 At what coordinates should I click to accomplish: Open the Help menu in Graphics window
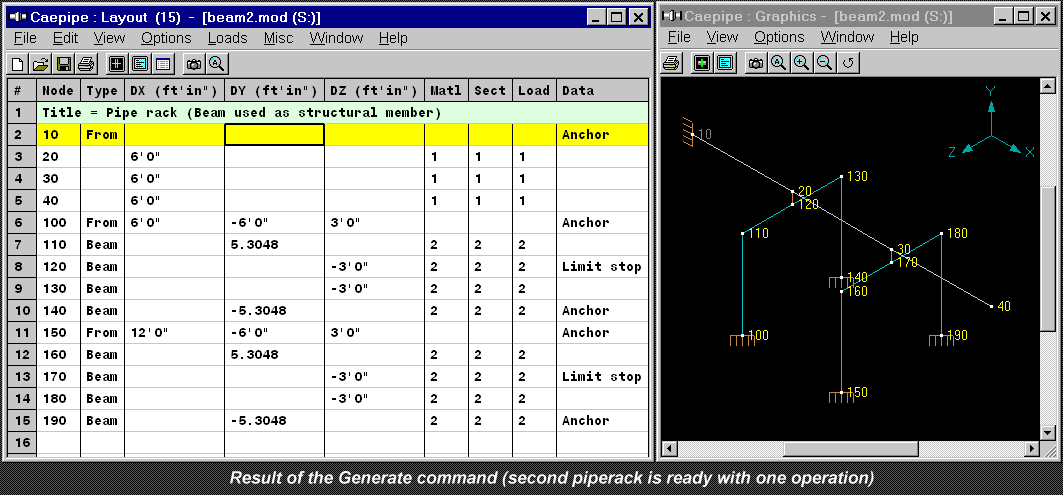pos(904,37)
